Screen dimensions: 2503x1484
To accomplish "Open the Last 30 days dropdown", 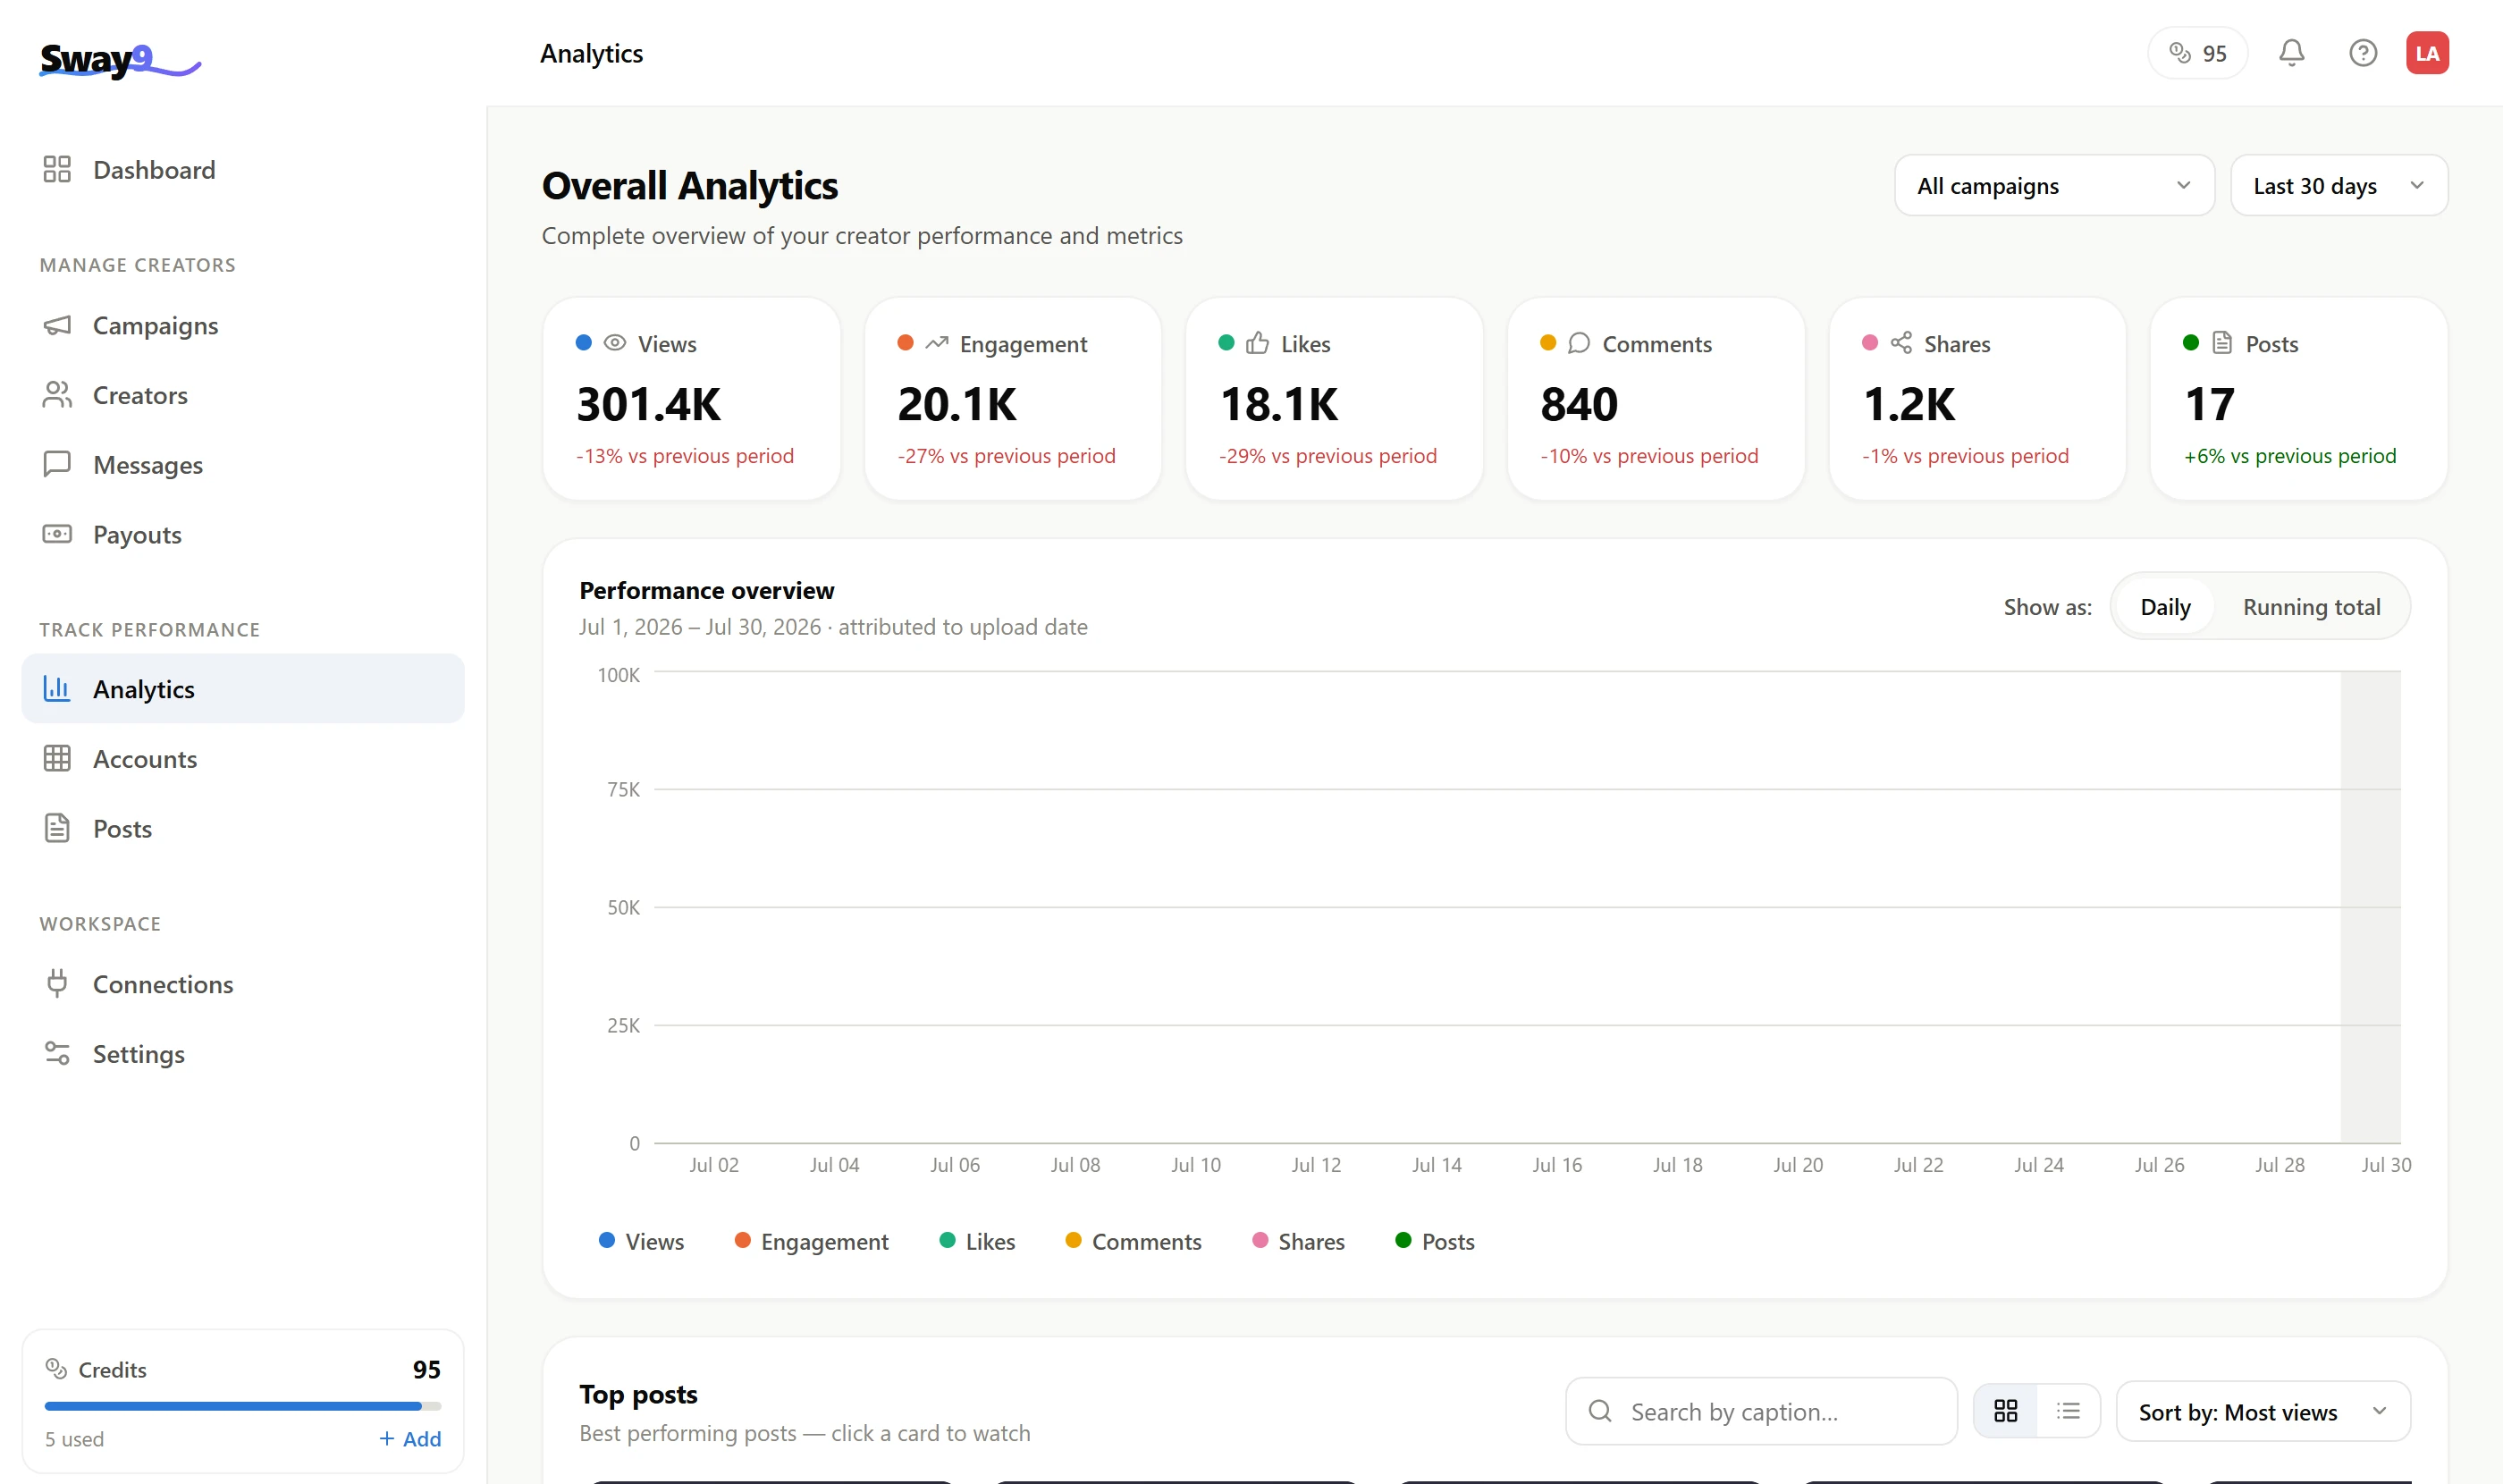I will pyautogui.click(x=2339, y=185).
